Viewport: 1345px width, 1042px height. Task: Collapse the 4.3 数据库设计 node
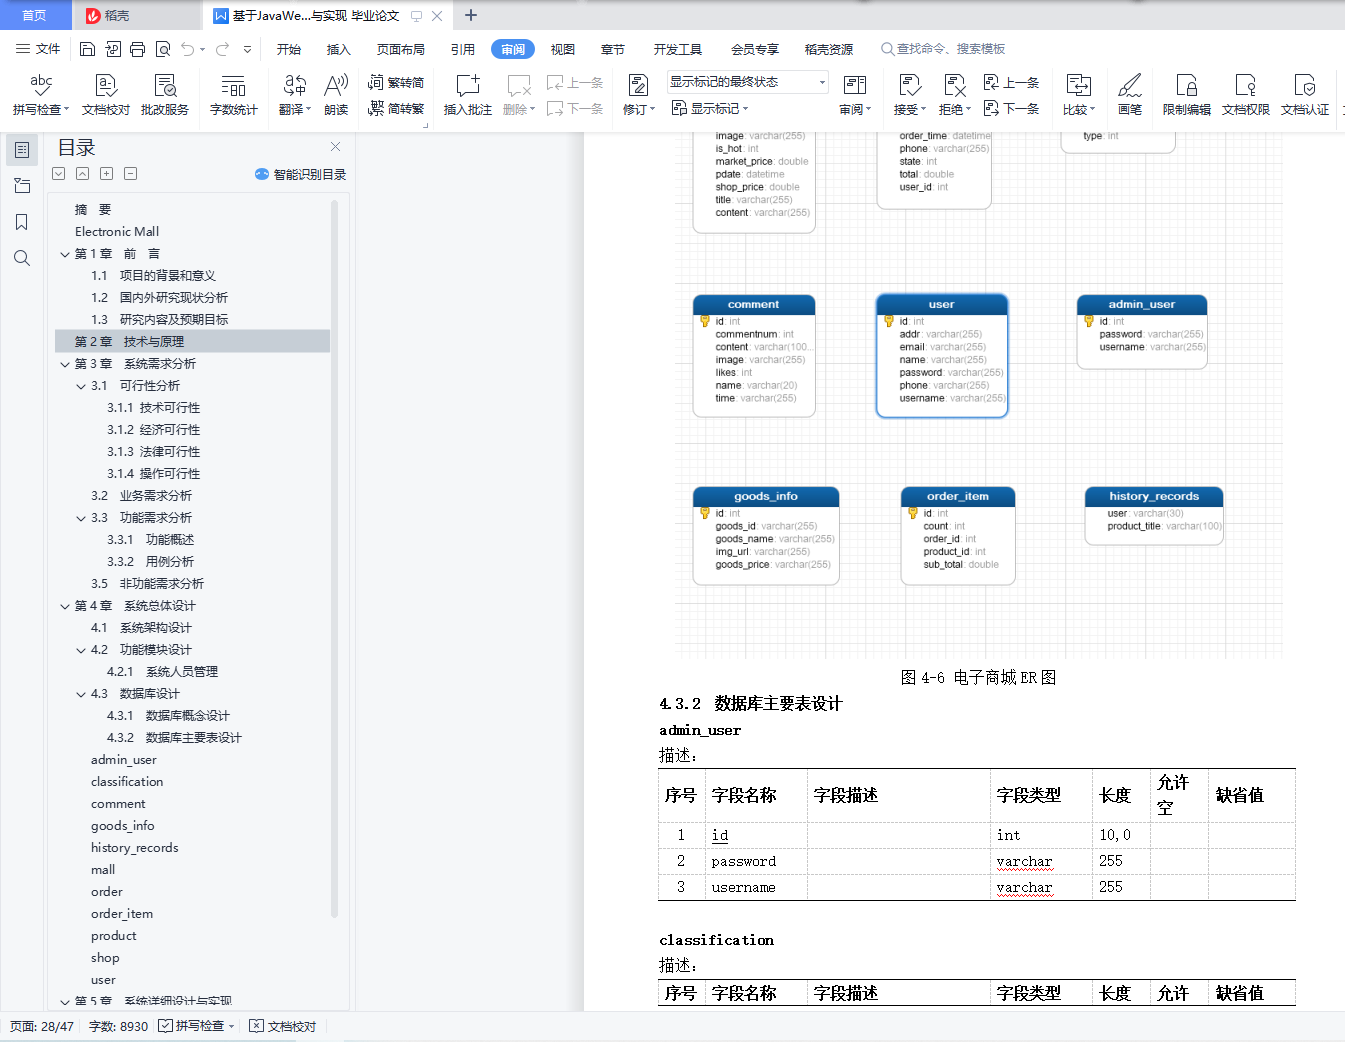[x=81, y=694]
